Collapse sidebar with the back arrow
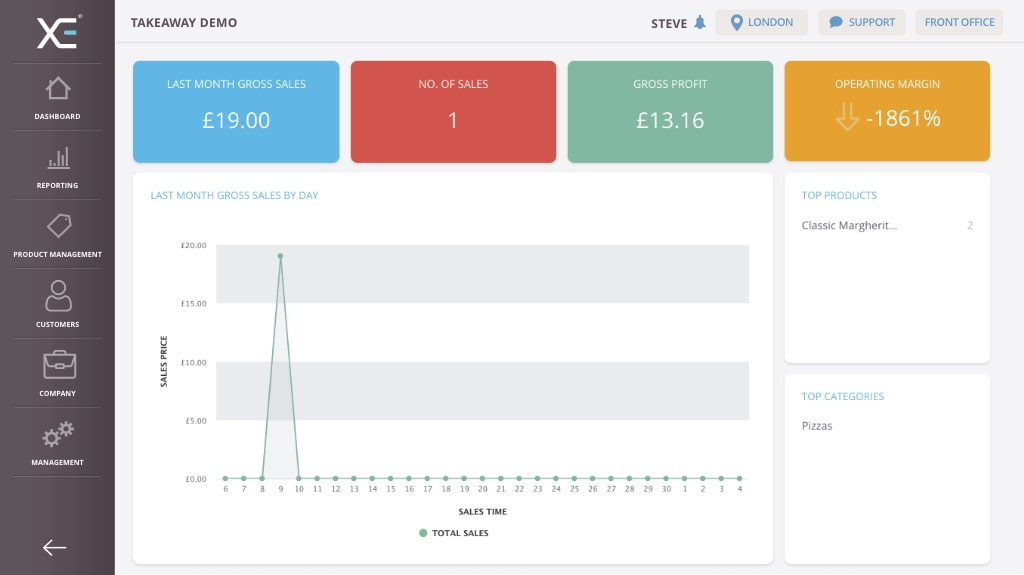 point(55,547)
